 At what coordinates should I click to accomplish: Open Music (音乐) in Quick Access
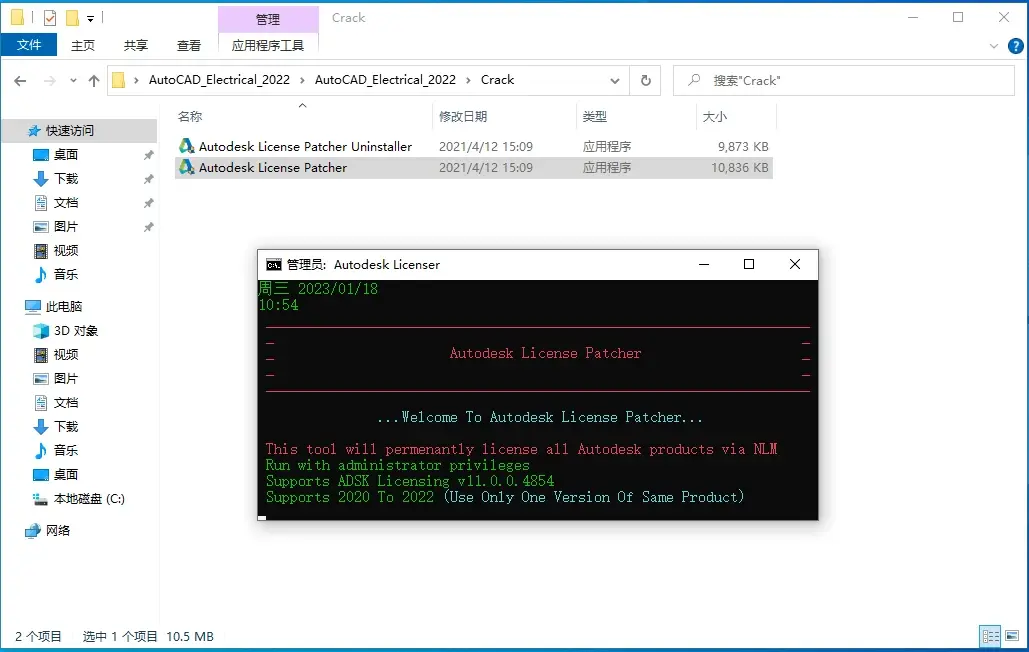click(66, 274)
